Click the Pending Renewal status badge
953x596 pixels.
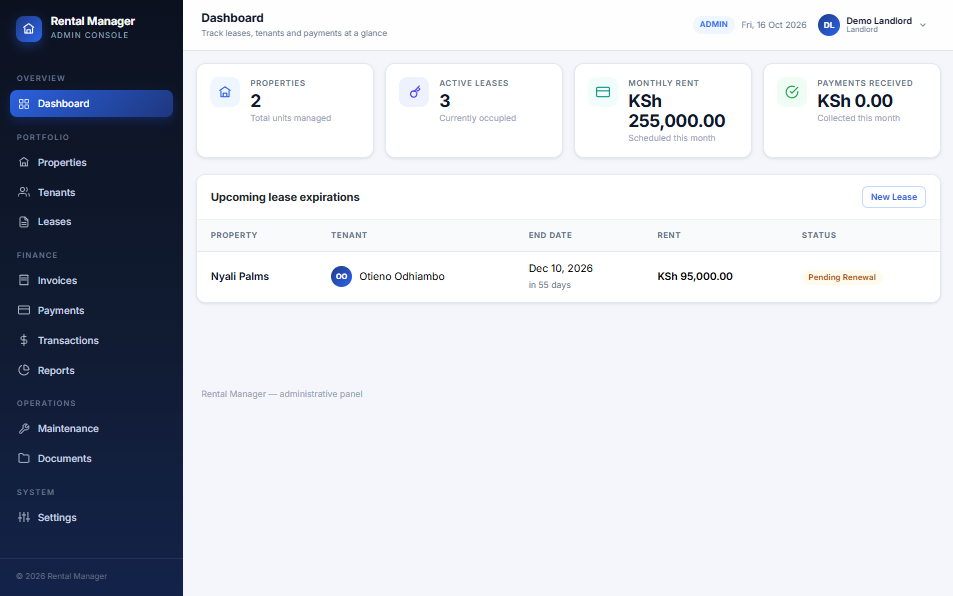(842, 277)
